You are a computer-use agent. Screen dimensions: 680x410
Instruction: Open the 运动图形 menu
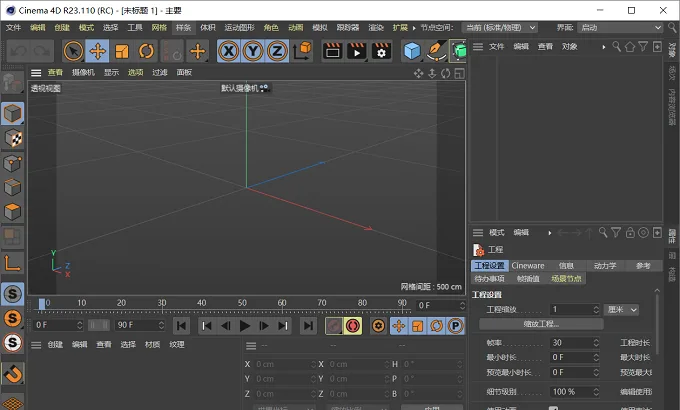coord(239,27)
